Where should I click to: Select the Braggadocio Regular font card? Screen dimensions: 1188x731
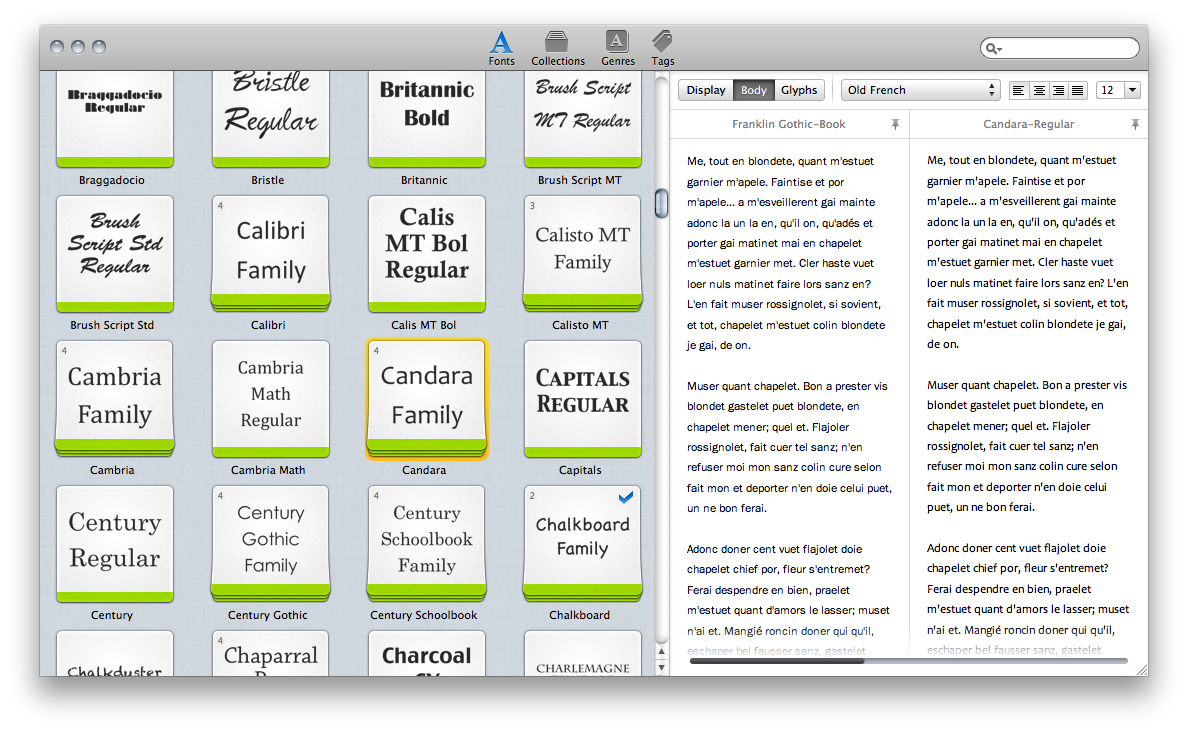[115, 119]
